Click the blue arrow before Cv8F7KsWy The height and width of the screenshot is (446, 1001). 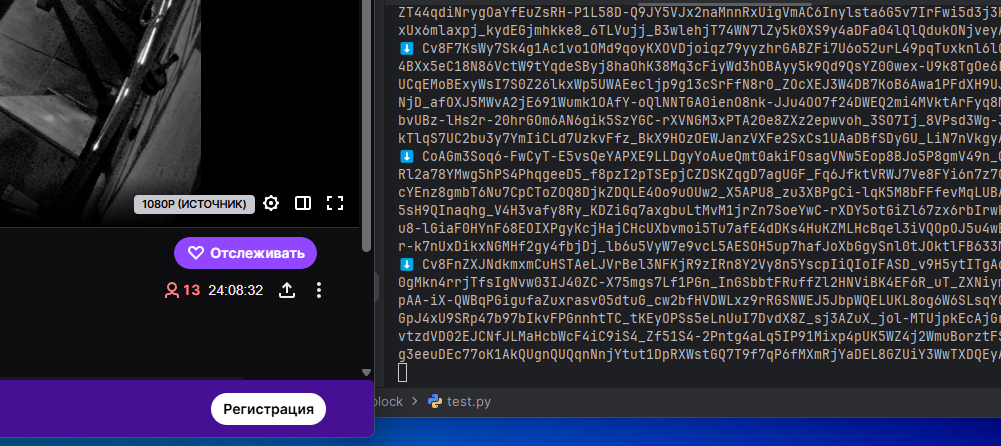click(x=407, y=47)
